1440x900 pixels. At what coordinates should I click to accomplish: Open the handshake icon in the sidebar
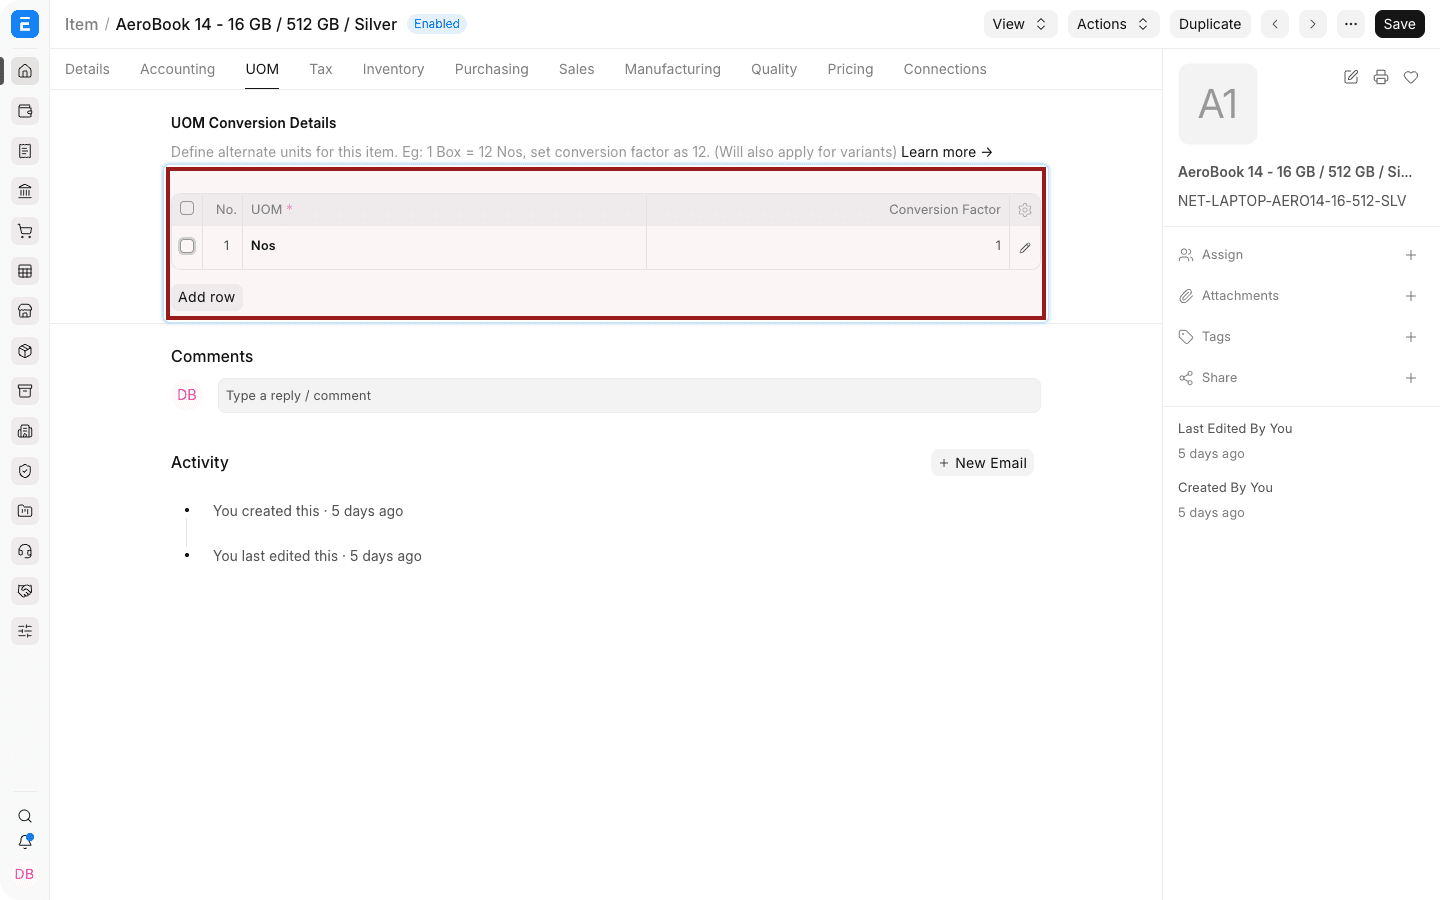(x=25, y=591)
